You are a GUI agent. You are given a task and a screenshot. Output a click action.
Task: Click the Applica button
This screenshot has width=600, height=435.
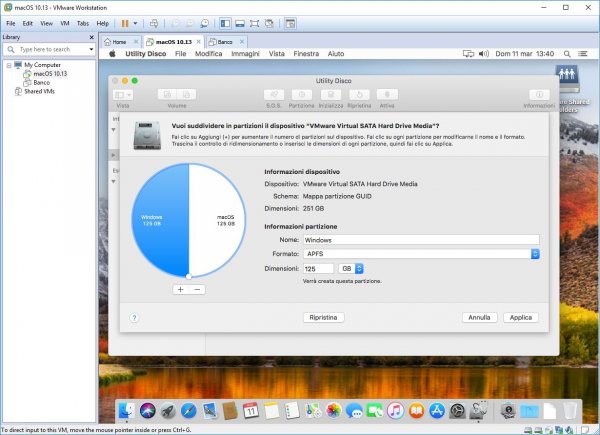(x=521, y=318)
